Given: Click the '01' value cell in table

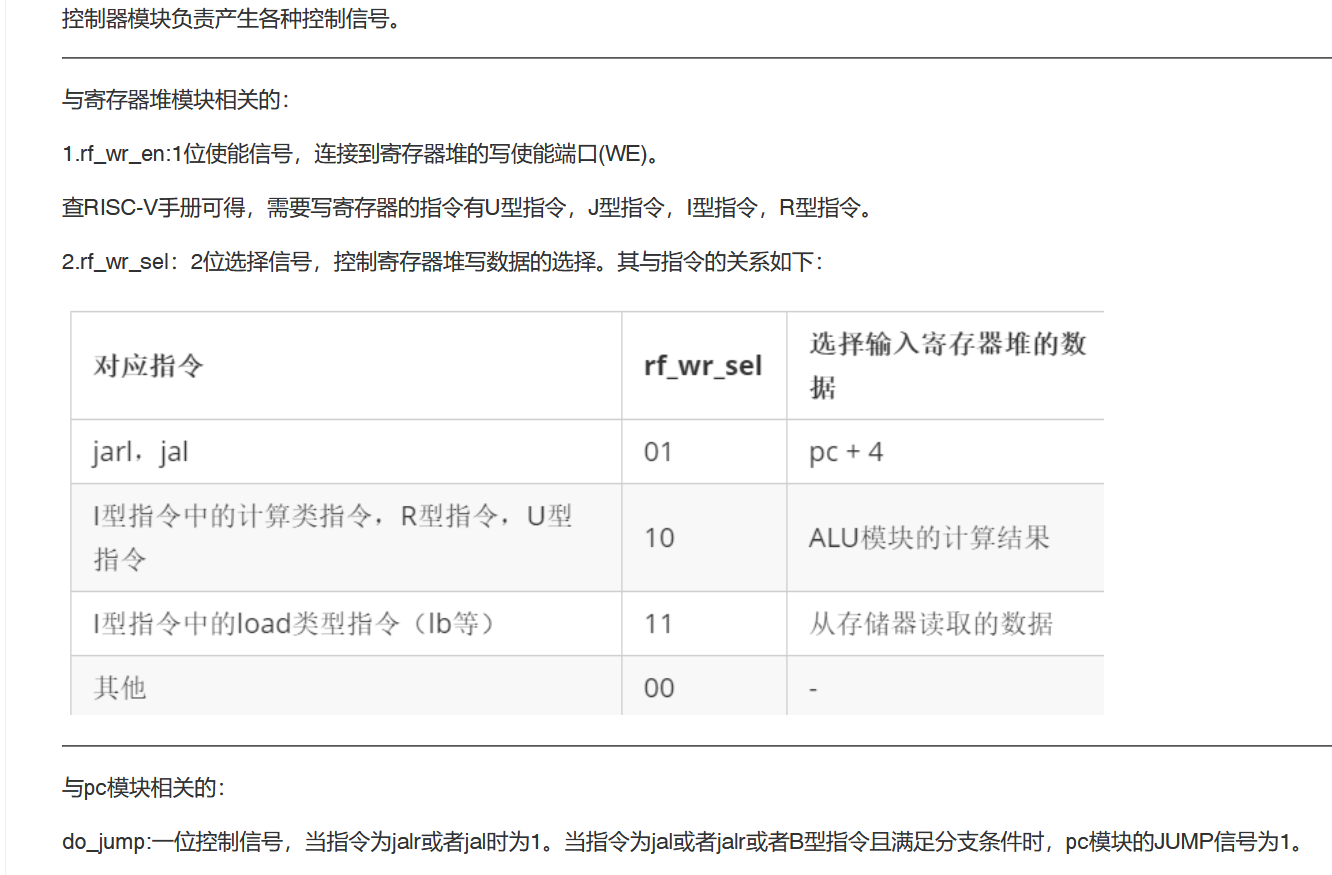Looking at the screenshot, I should [658, 452].
